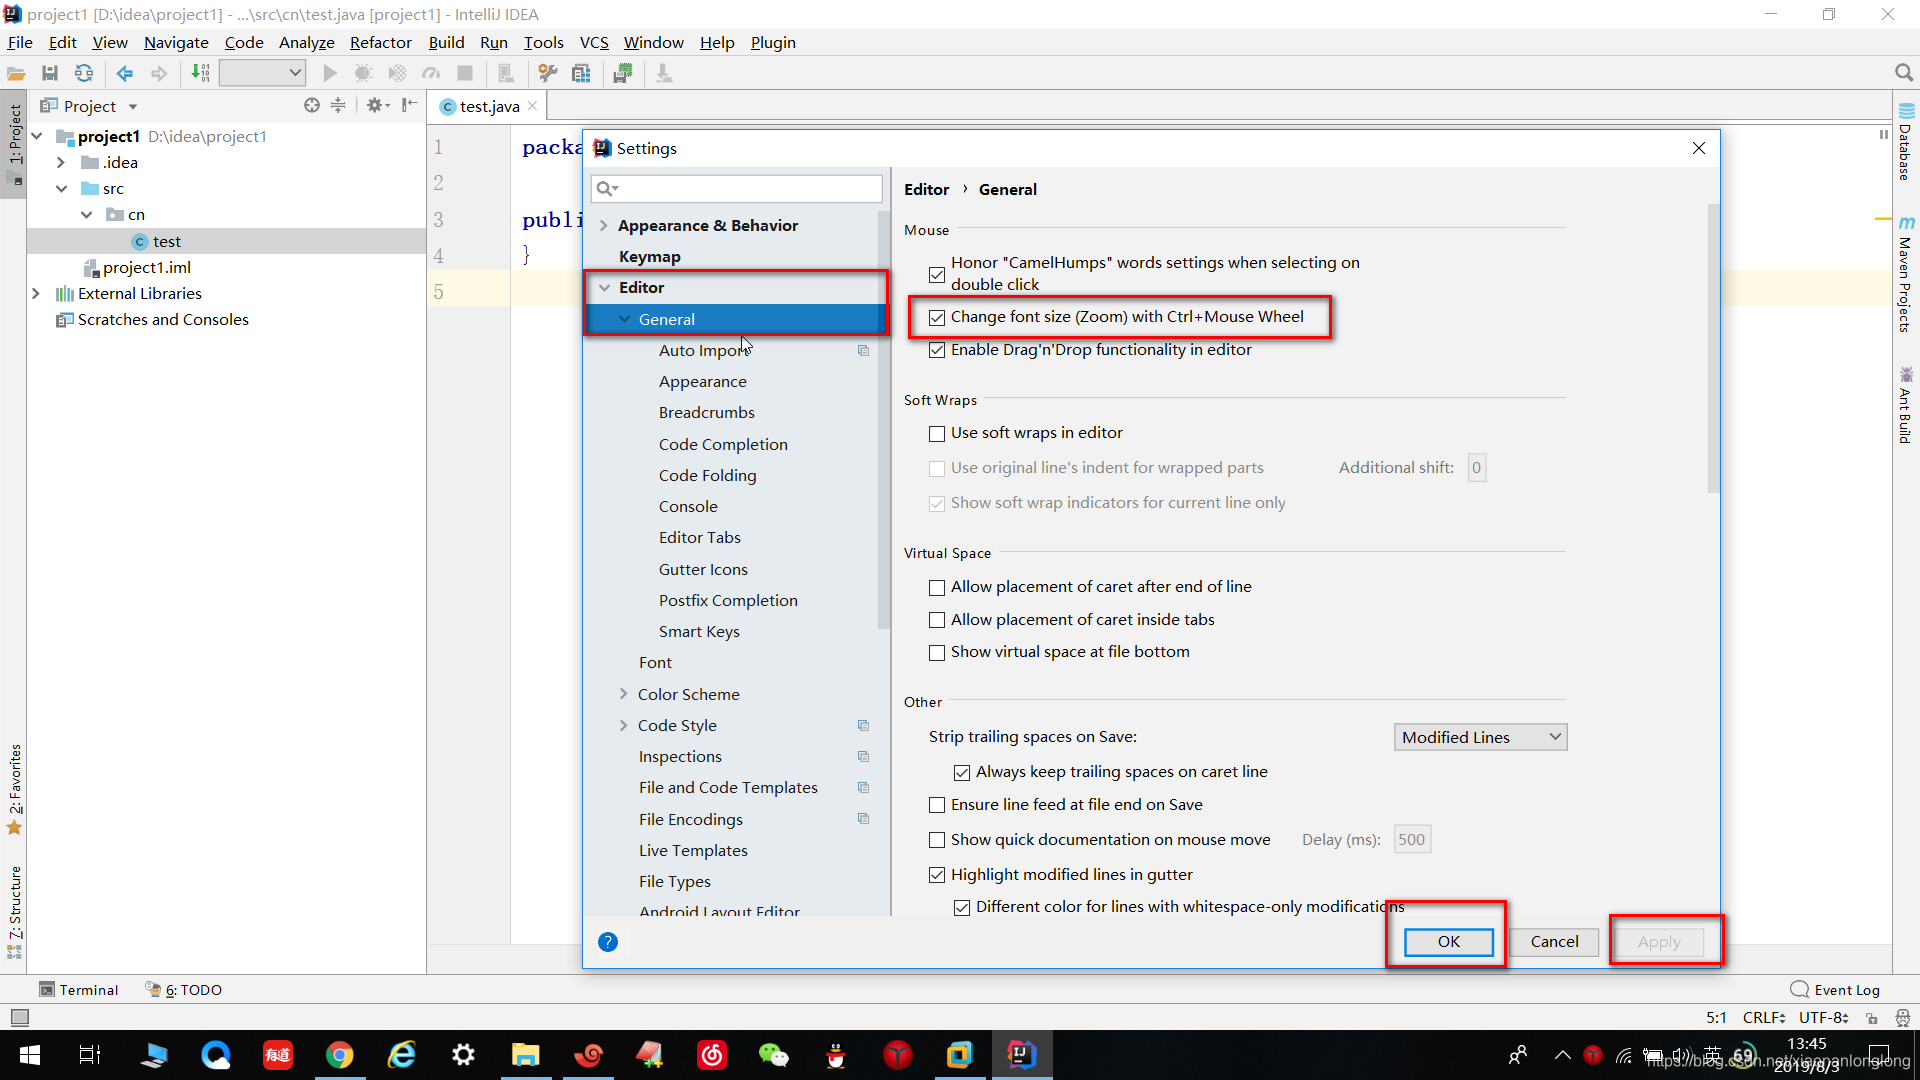The width and height of the screenshot is (1920, 1080).
Task: Enable Ensure line feed at file end on Save
Action: coord(937,805)
